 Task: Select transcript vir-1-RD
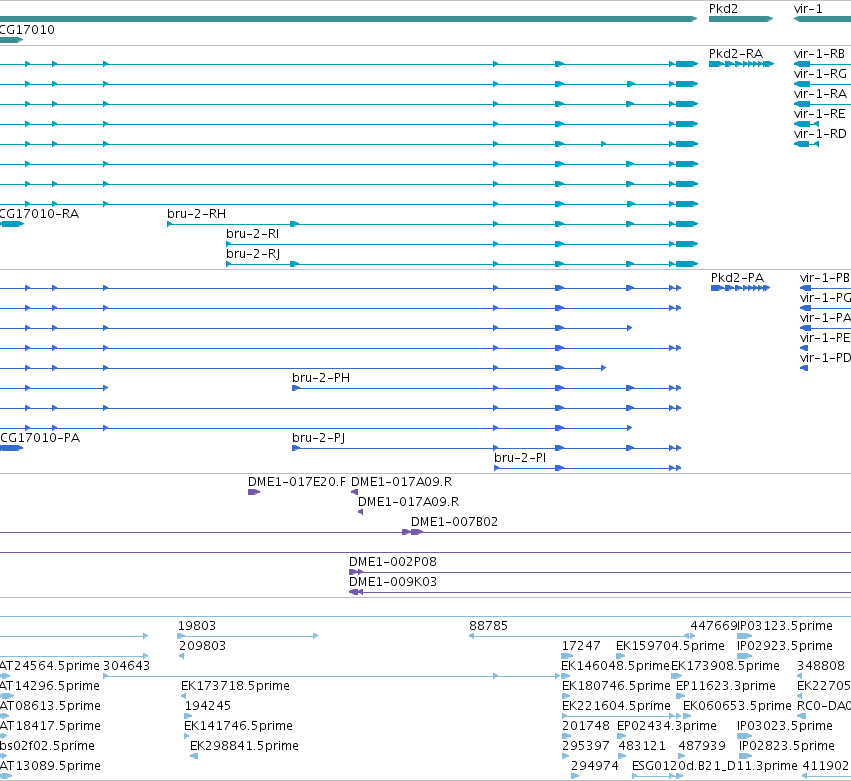coord(820,135)
